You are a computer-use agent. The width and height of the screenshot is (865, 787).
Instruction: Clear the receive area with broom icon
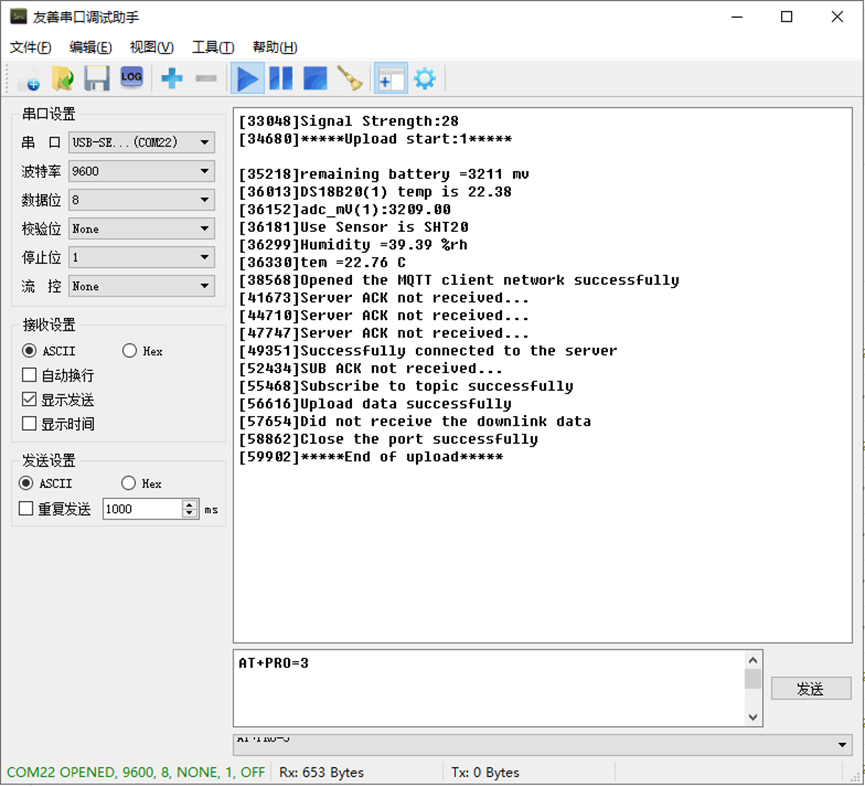point(350,78)
